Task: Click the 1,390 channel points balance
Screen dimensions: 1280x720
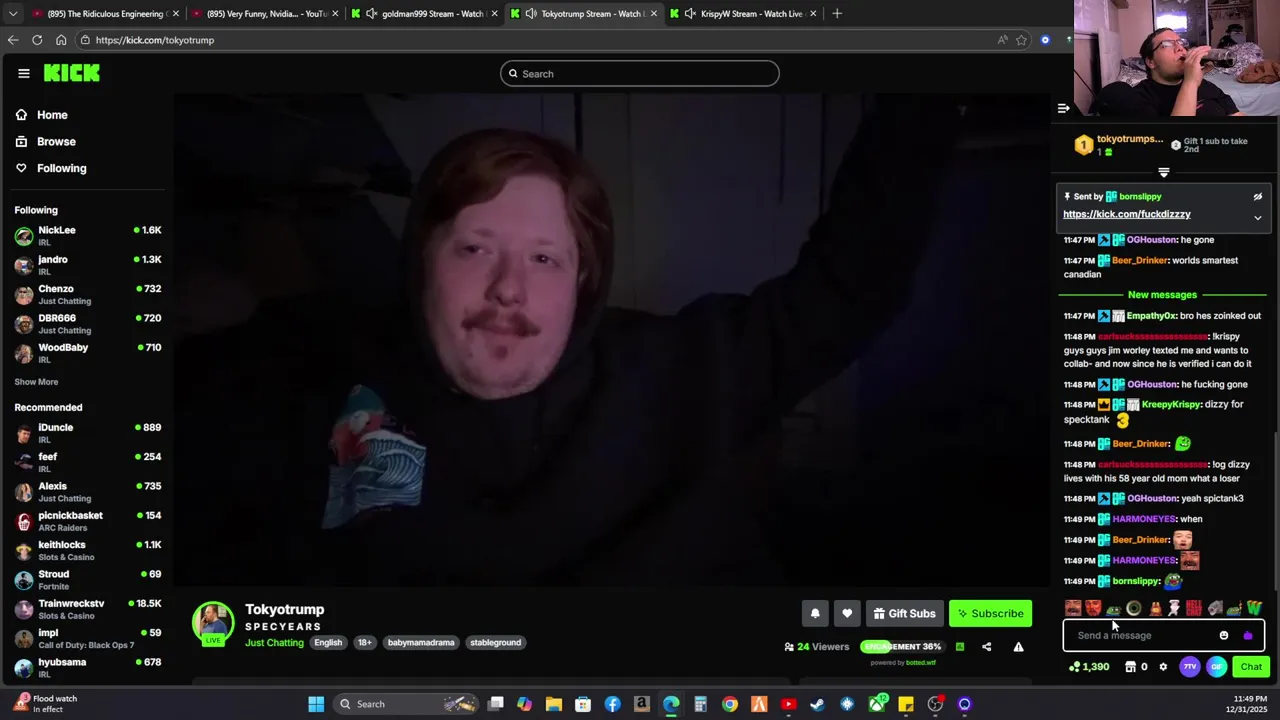Action: coord(1089,667)
